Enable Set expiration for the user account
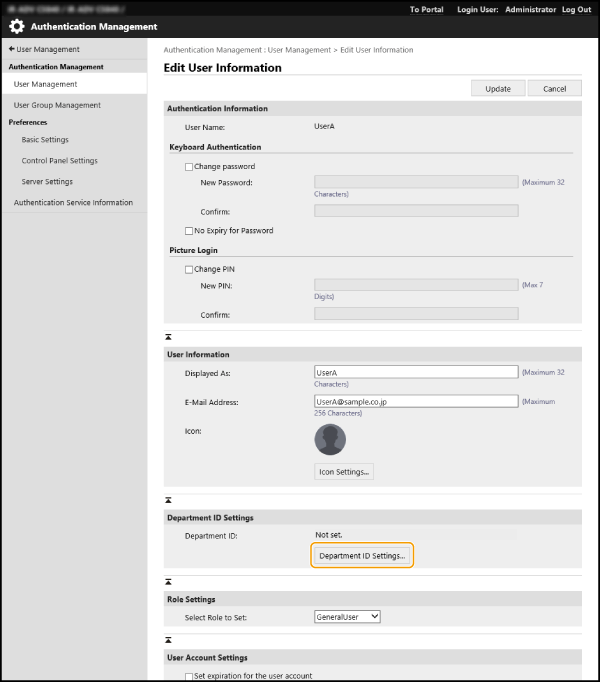Image resolution: width=600 pixels, height=682 pixels. (189, 676)
